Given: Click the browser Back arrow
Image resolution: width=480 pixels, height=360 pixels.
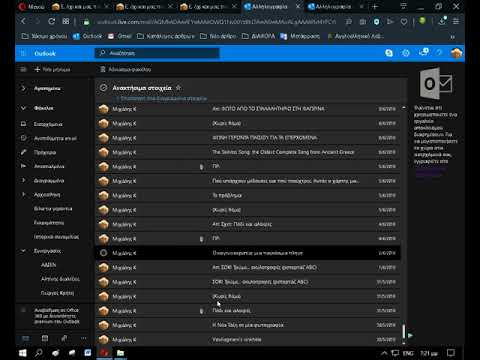Looking at the screenshot, I should pos(23,21).
